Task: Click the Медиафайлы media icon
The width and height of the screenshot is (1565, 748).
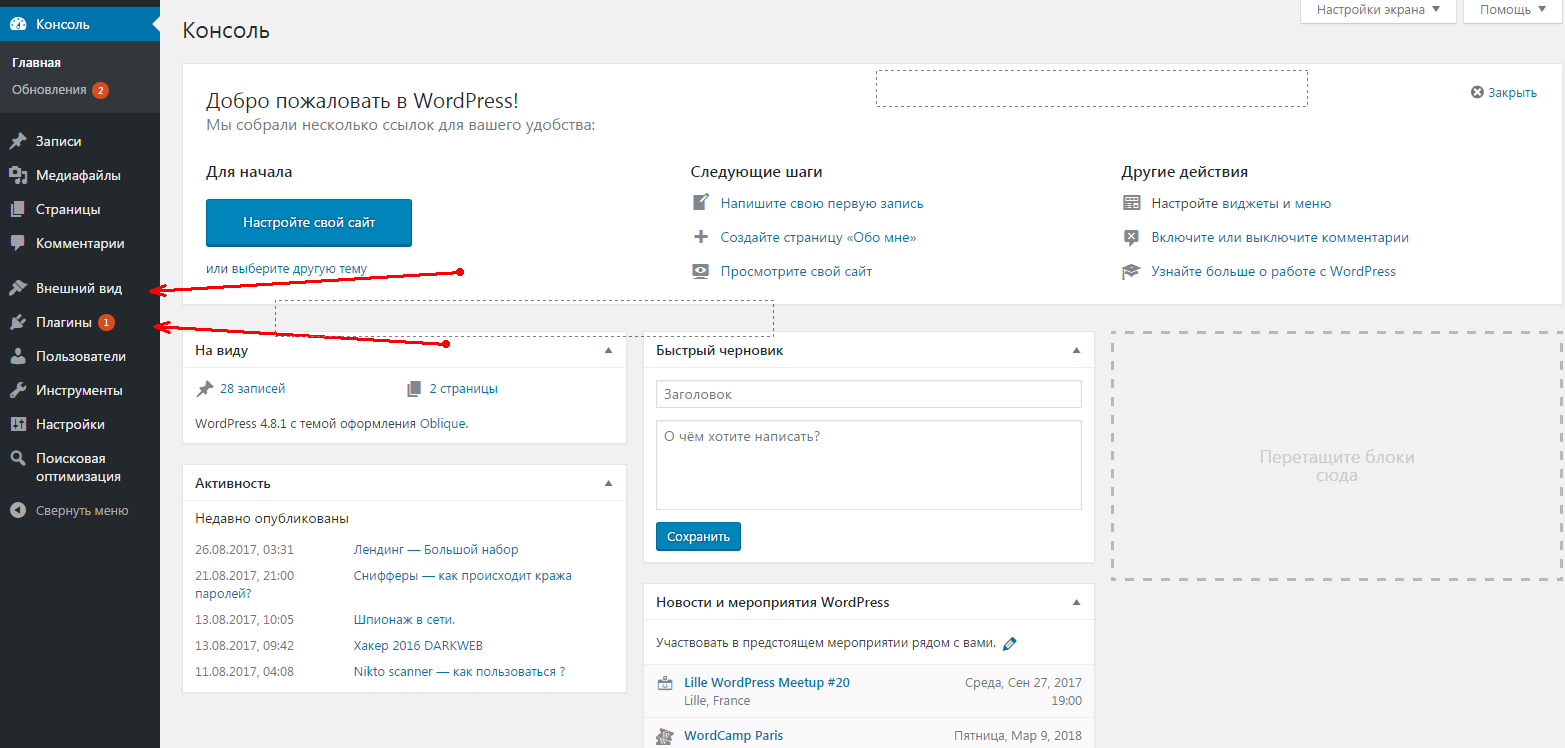Action: tap(18, 176)
